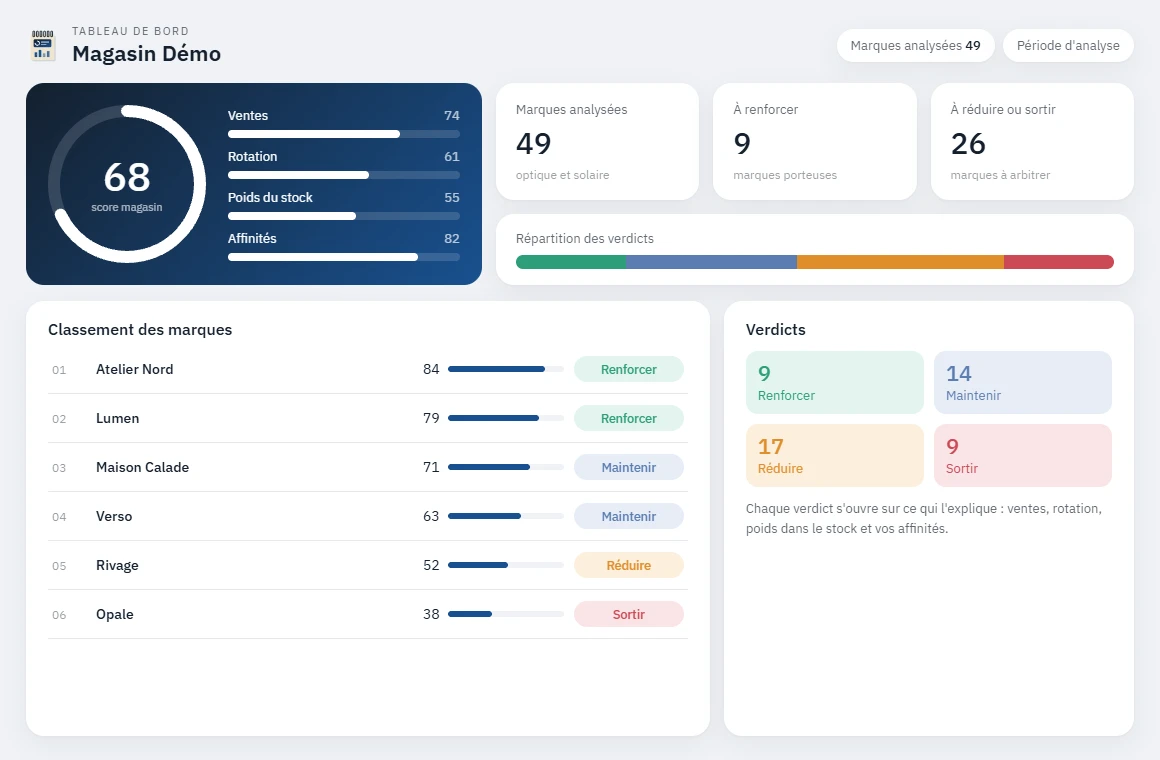Click Renforcer badge on Atelier Nord row
1160x760 pixels.
tap(629, 369)
